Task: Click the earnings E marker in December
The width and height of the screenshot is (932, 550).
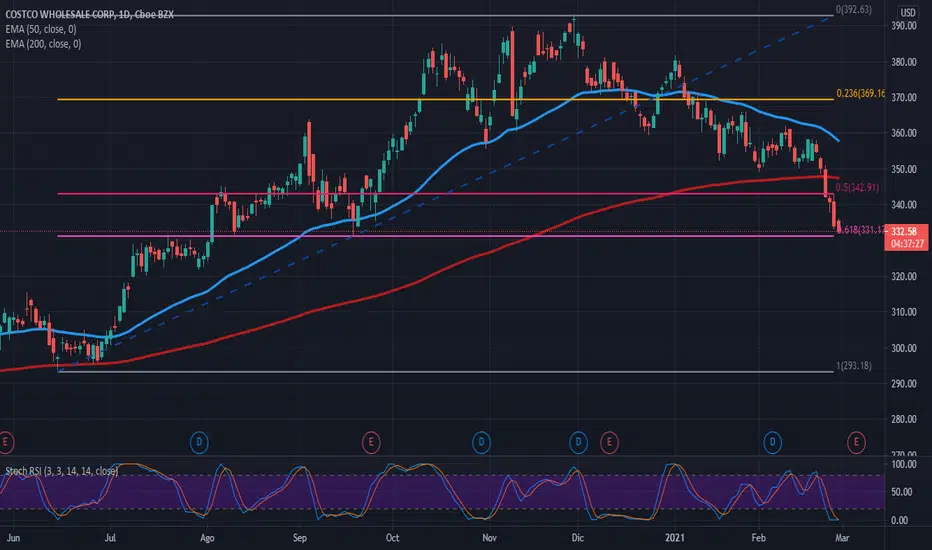Action: tap(609, 442)
